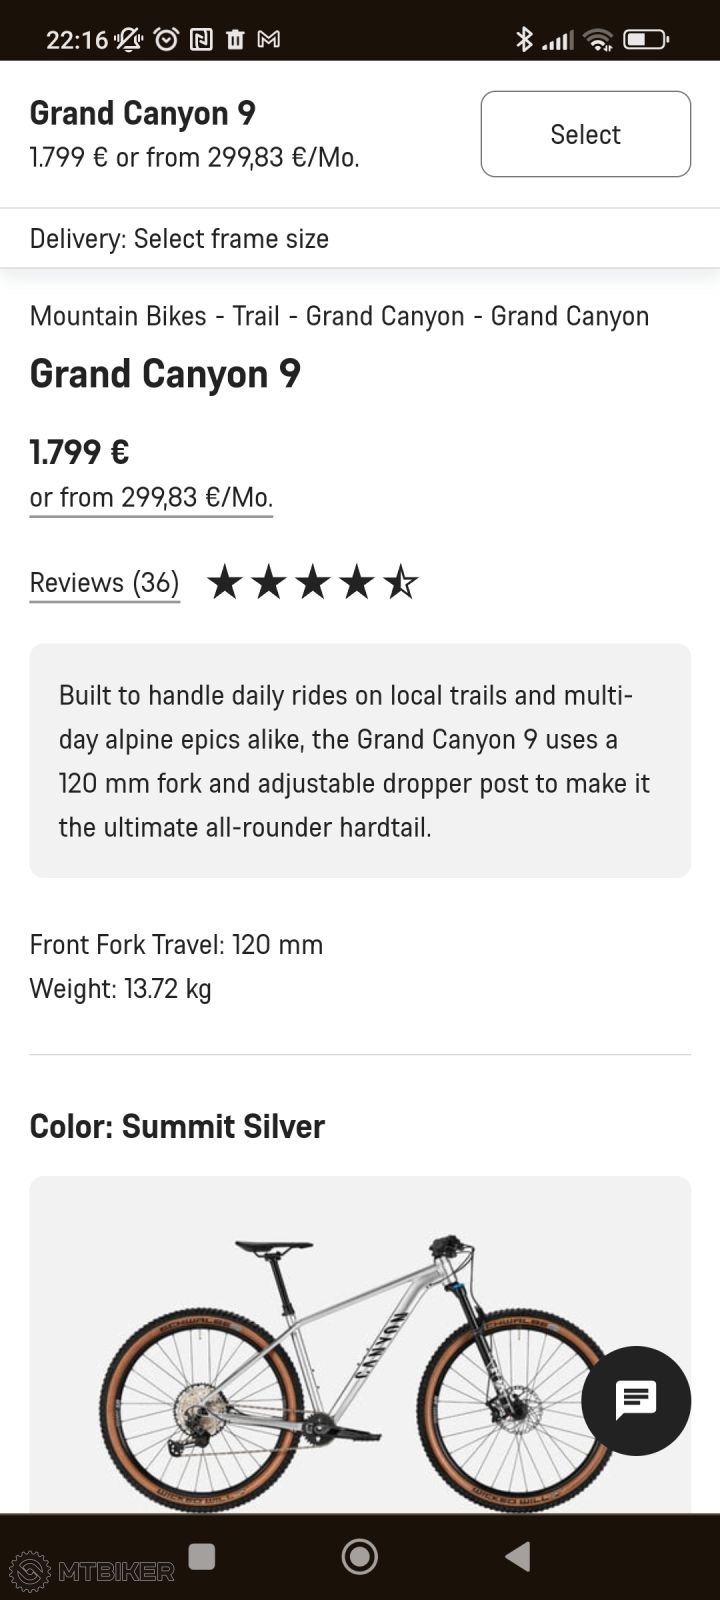The image size is (720, 1600).
Task: Open the chat support bubble icon
Action: click(x=636, y=1400)
